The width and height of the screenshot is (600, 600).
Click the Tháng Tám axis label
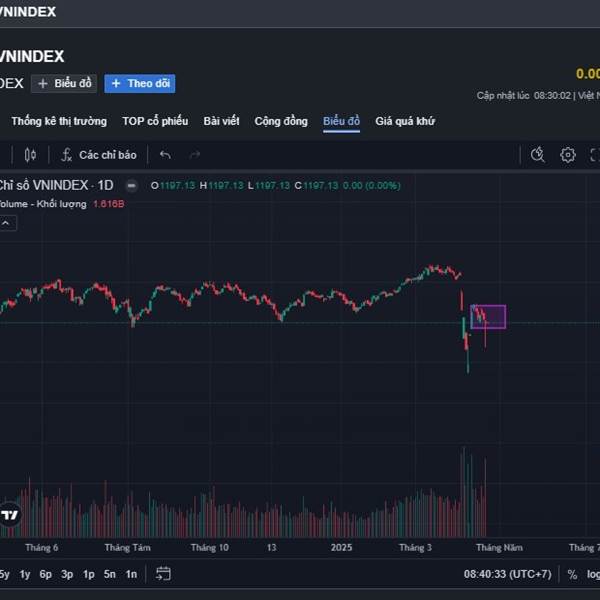coord(127,548)
